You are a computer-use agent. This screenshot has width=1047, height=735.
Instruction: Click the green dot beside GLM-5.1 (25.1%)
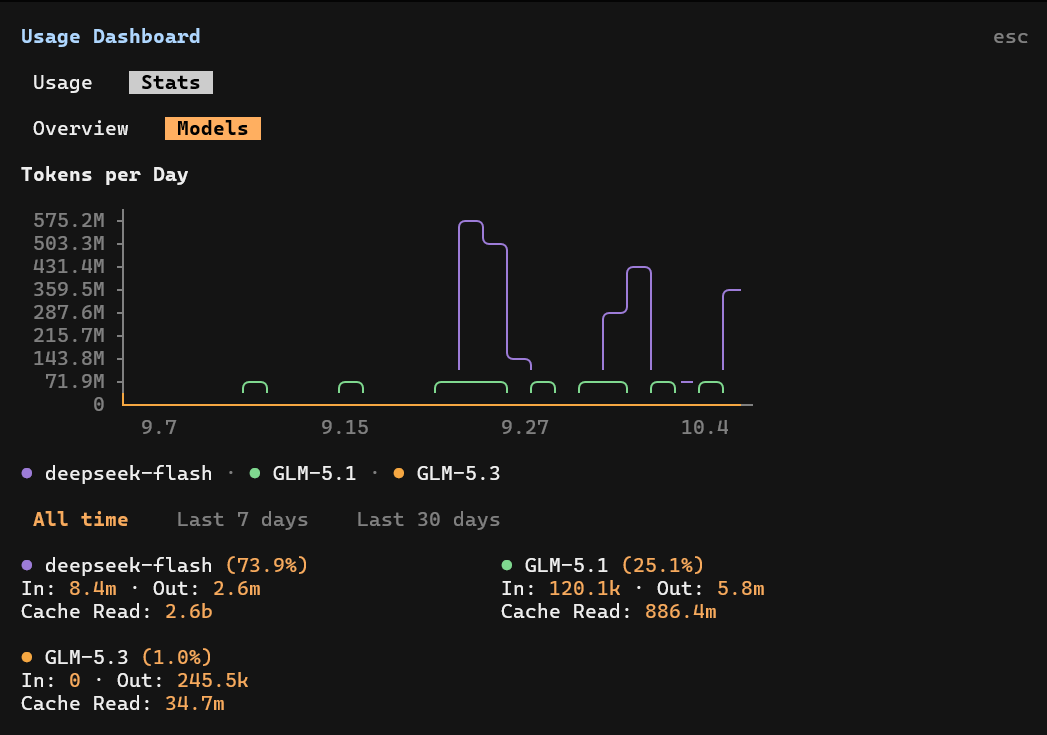tap(507, 565)
